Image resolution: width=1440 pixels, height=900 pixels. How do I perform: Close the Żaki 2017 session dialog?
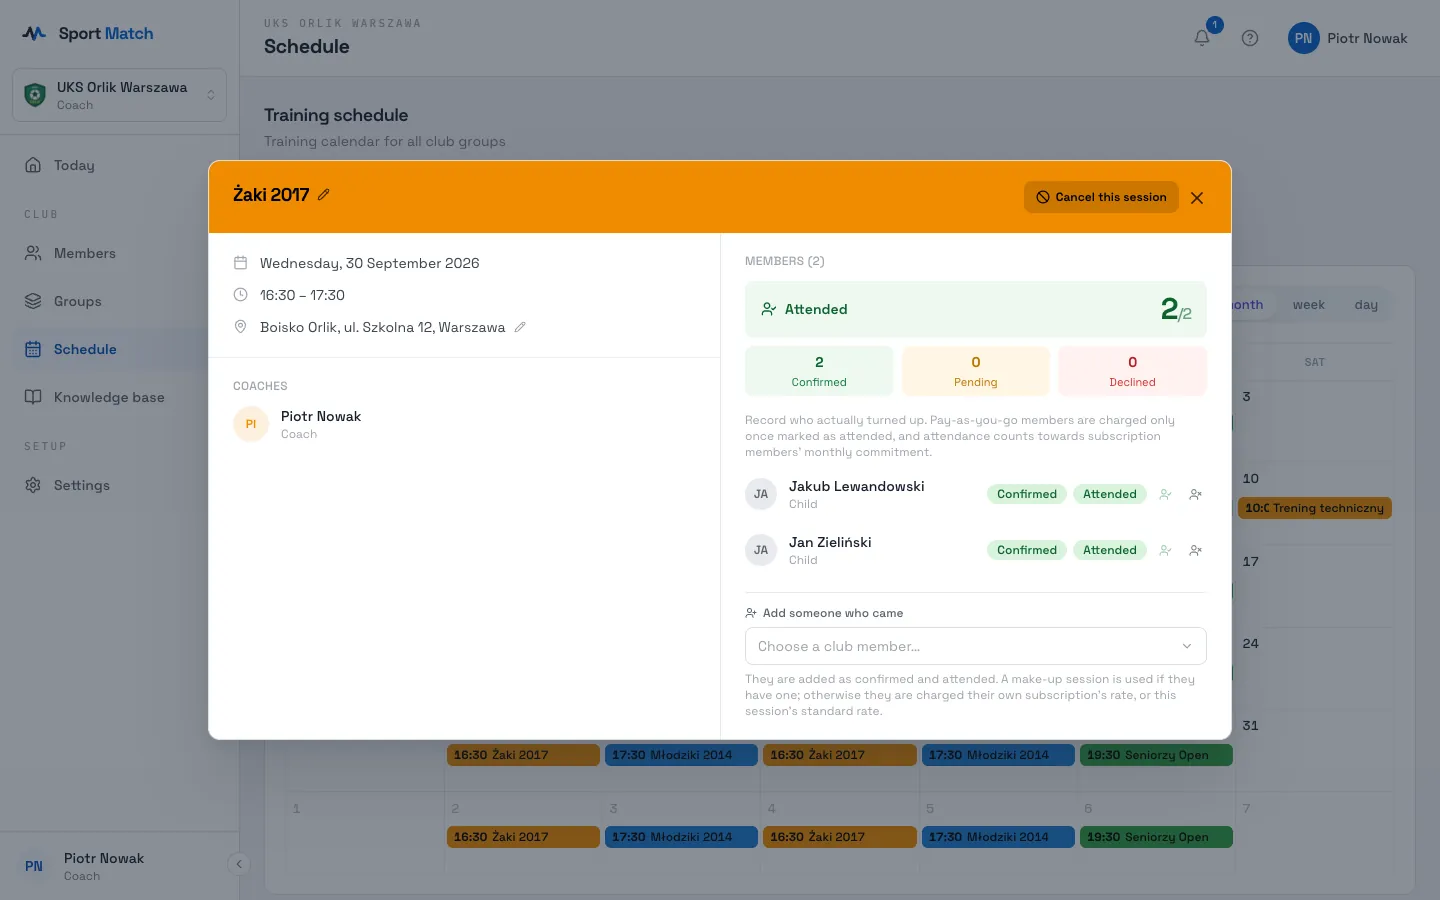click(1197, 198)
